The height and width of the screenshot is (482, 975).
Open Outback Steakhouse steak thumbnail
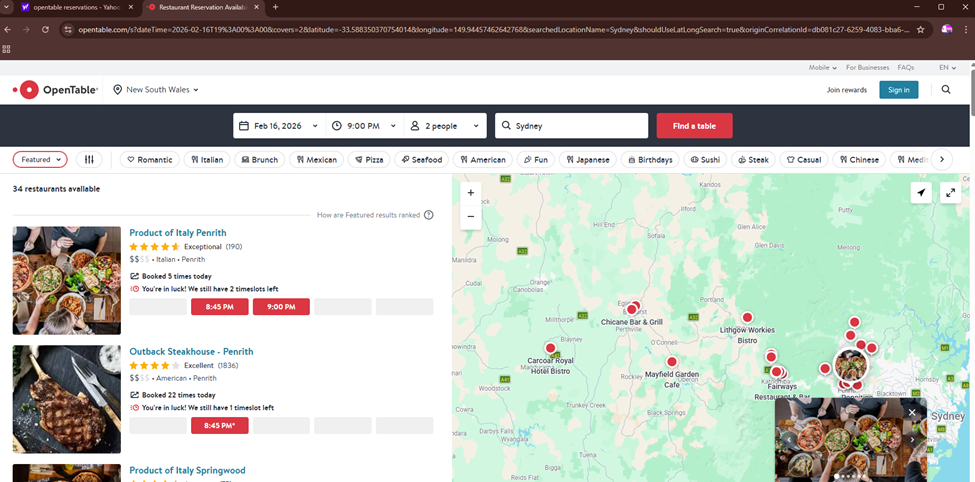[x=67, y=399]
